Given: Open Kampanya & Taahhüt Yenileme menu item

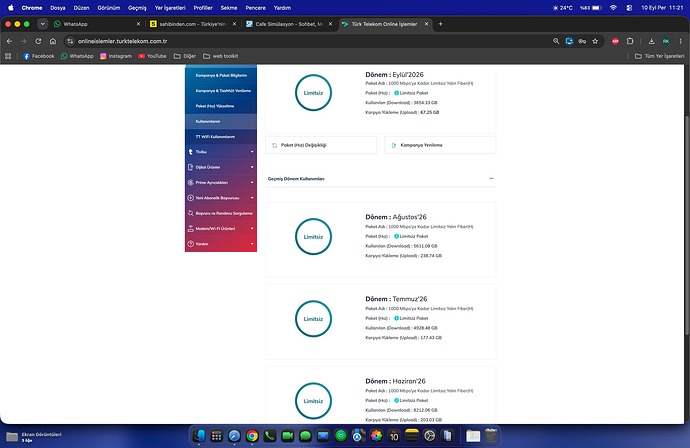Looking at the screenshot, I should coord(221,91).
